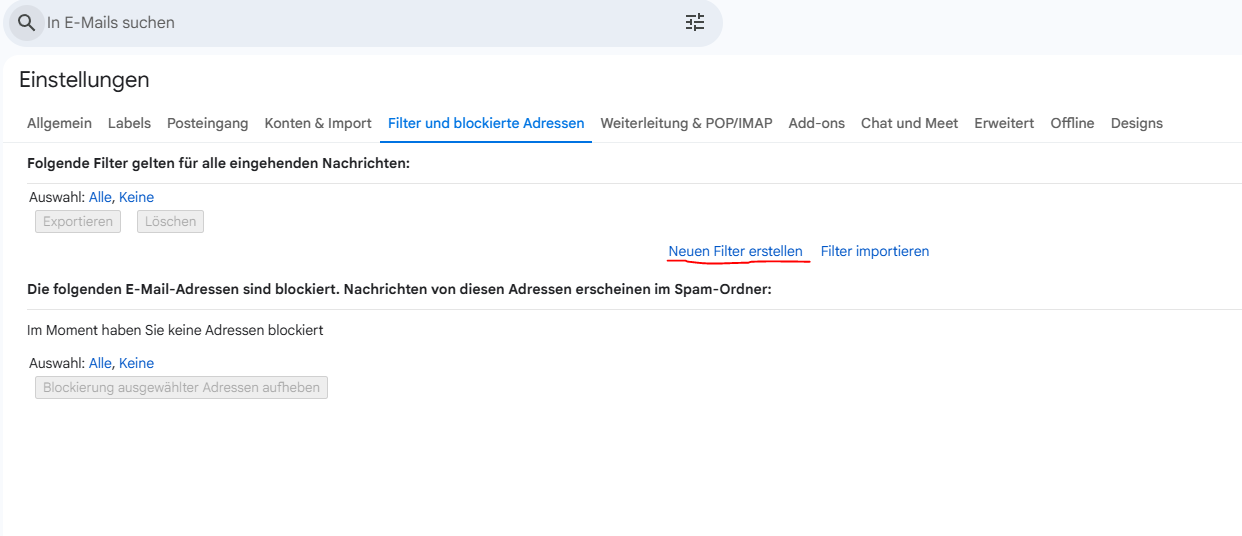1242x536 pixels.
Task: Click 'Blockierung ausgewählter Adressen aufheben' button
Action: (181, 387)
